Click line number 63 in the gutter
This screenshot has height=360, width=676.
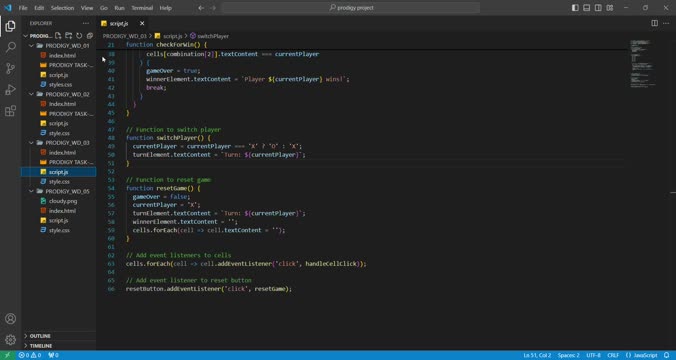[111, 263]
